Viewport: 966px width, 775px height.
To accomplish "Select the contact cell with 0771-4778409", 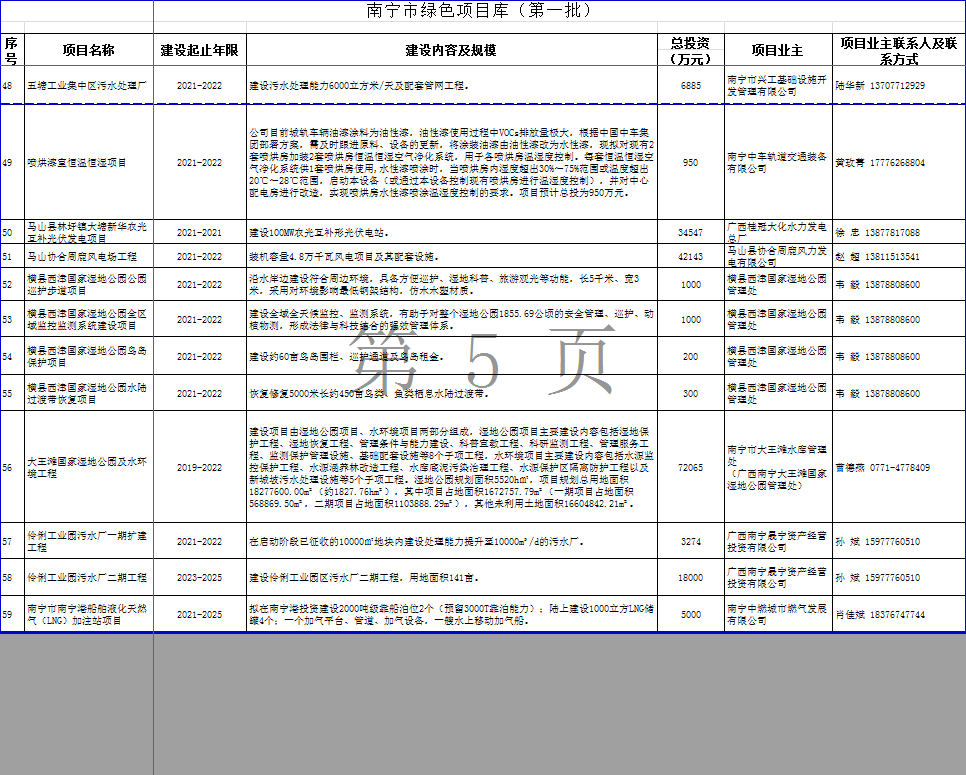I will [x=898, y=468].
